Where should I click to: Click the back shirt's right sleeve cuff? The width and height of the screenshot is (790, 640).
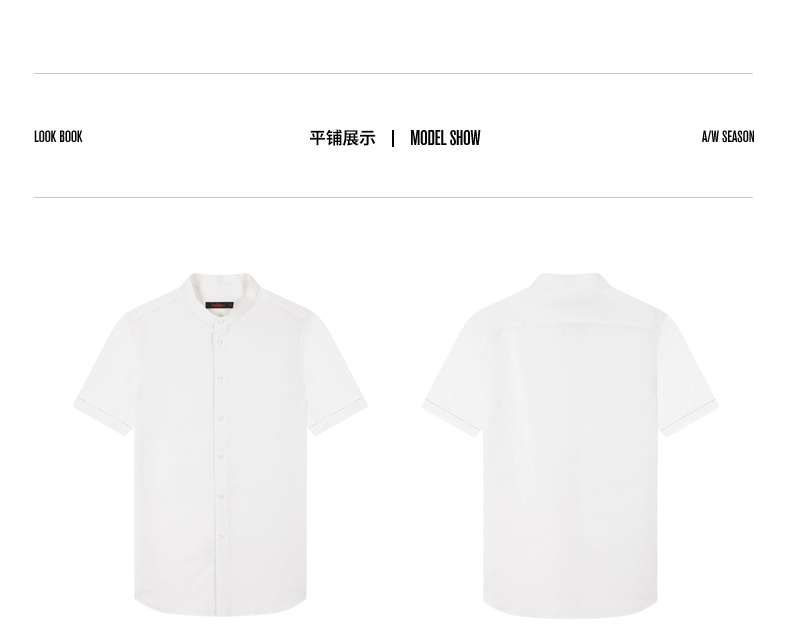[x=690, y=417]
